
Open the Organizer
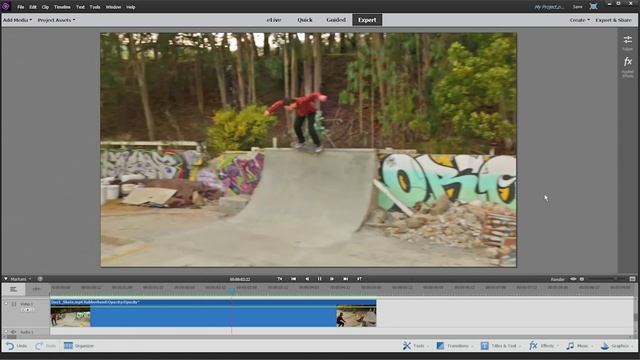tap(79, 346)
